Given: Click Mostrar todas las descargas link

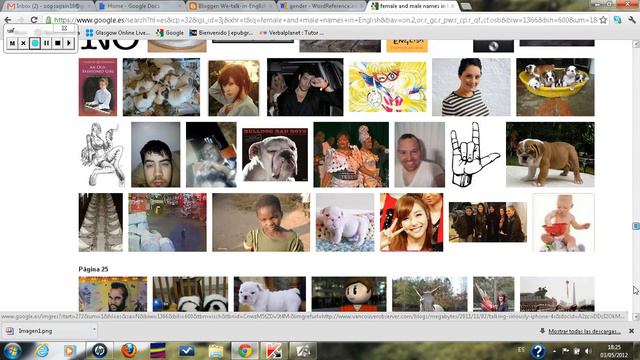Looking at the screenshot, I should [x=584, y=331].
